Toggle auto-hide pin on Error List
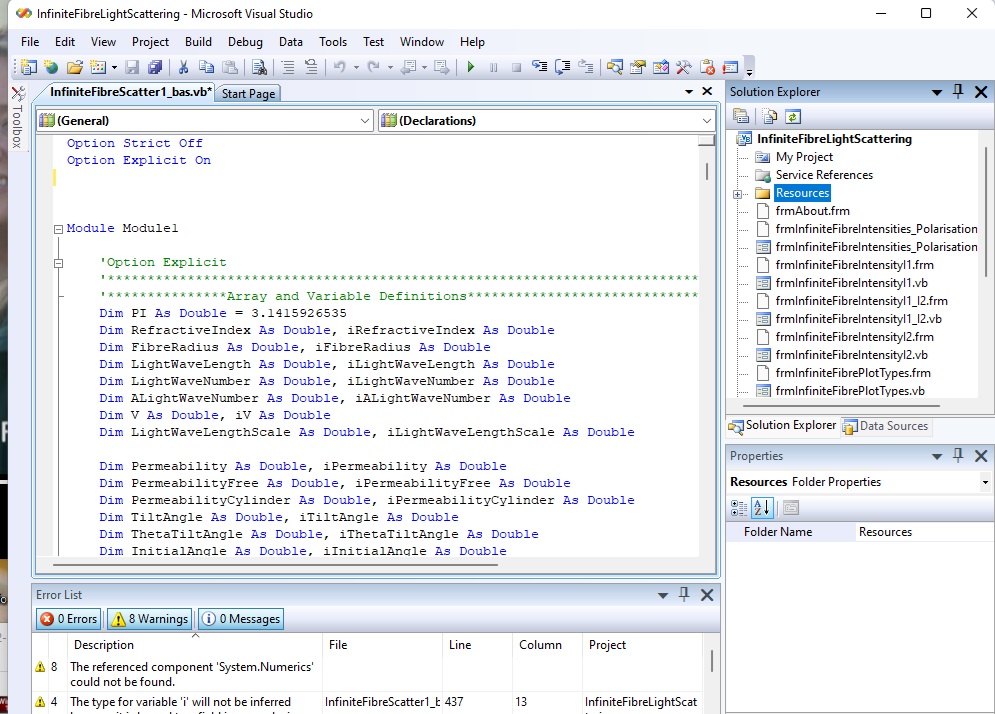The width and height of the screenshot is (995, 714). (x=684, y=595)
